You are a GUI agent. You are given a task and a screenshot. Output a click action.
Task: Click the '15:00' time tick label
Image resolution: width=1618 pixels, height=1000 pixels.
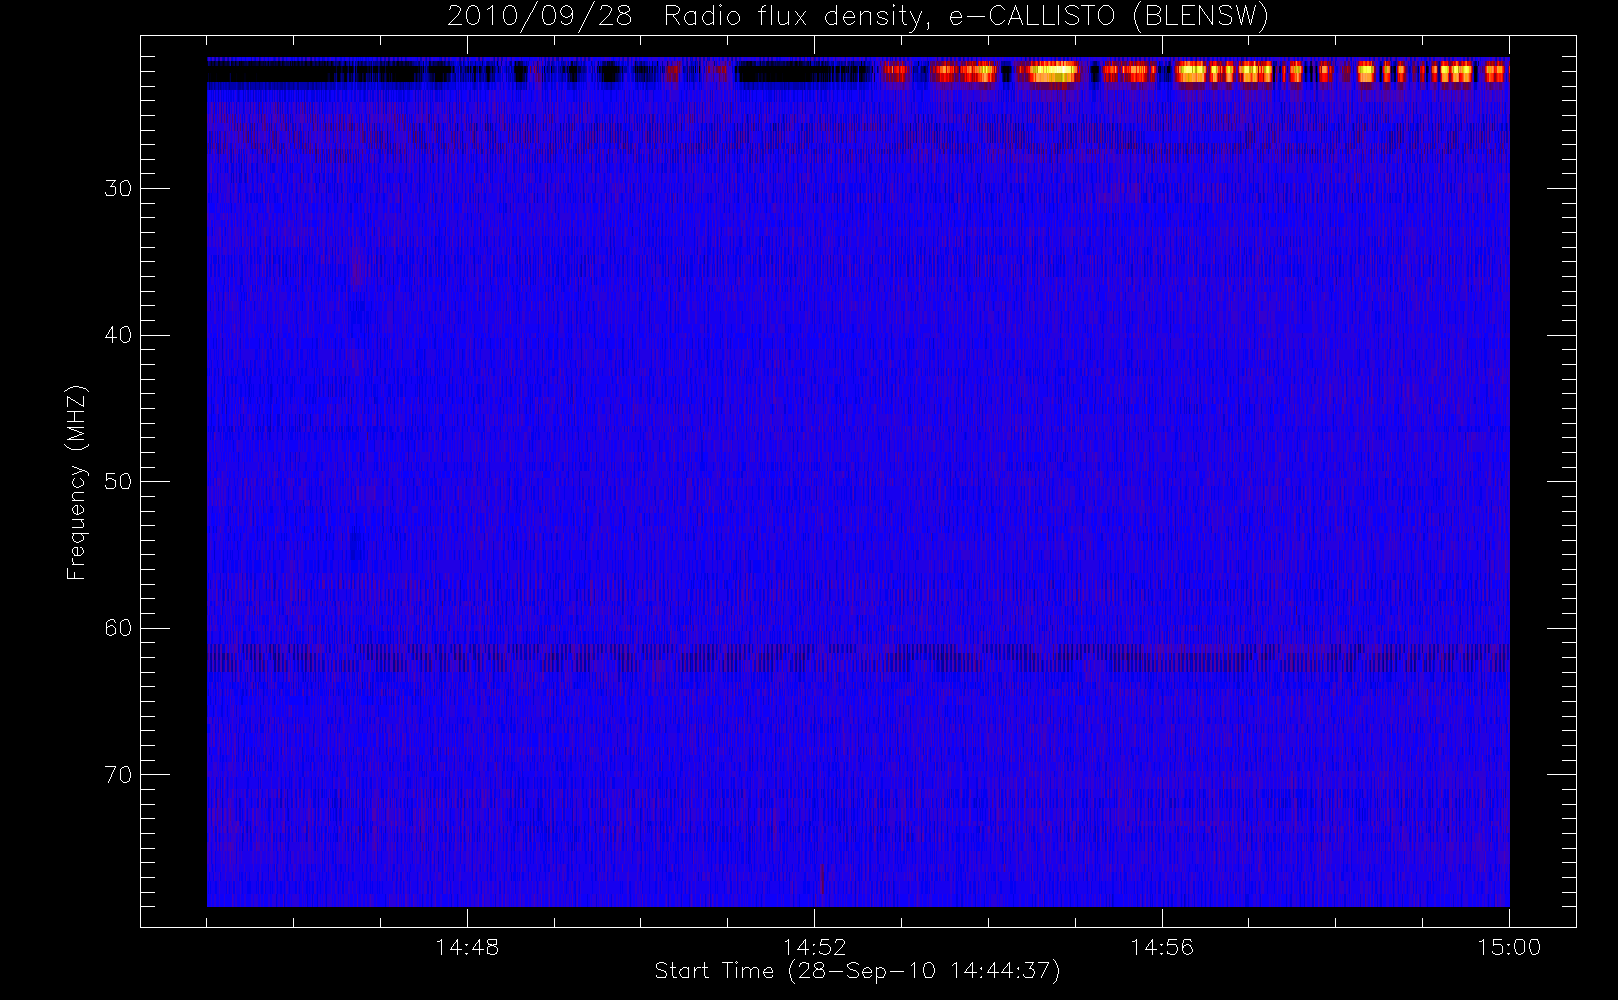(1509, 947)
